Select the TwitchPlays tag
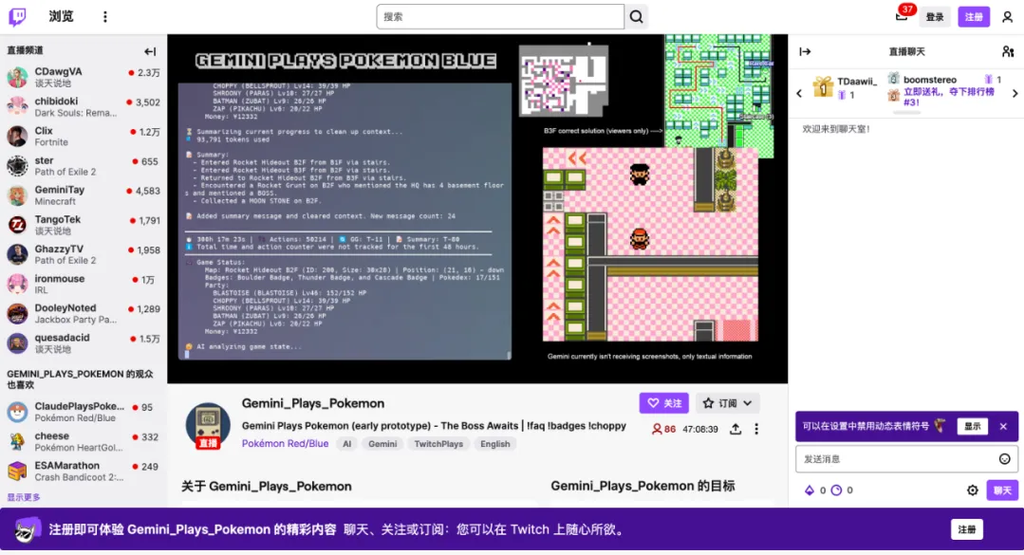This screenshot has height=555, width=1024. pyautogui.click(x=438, y=444)
